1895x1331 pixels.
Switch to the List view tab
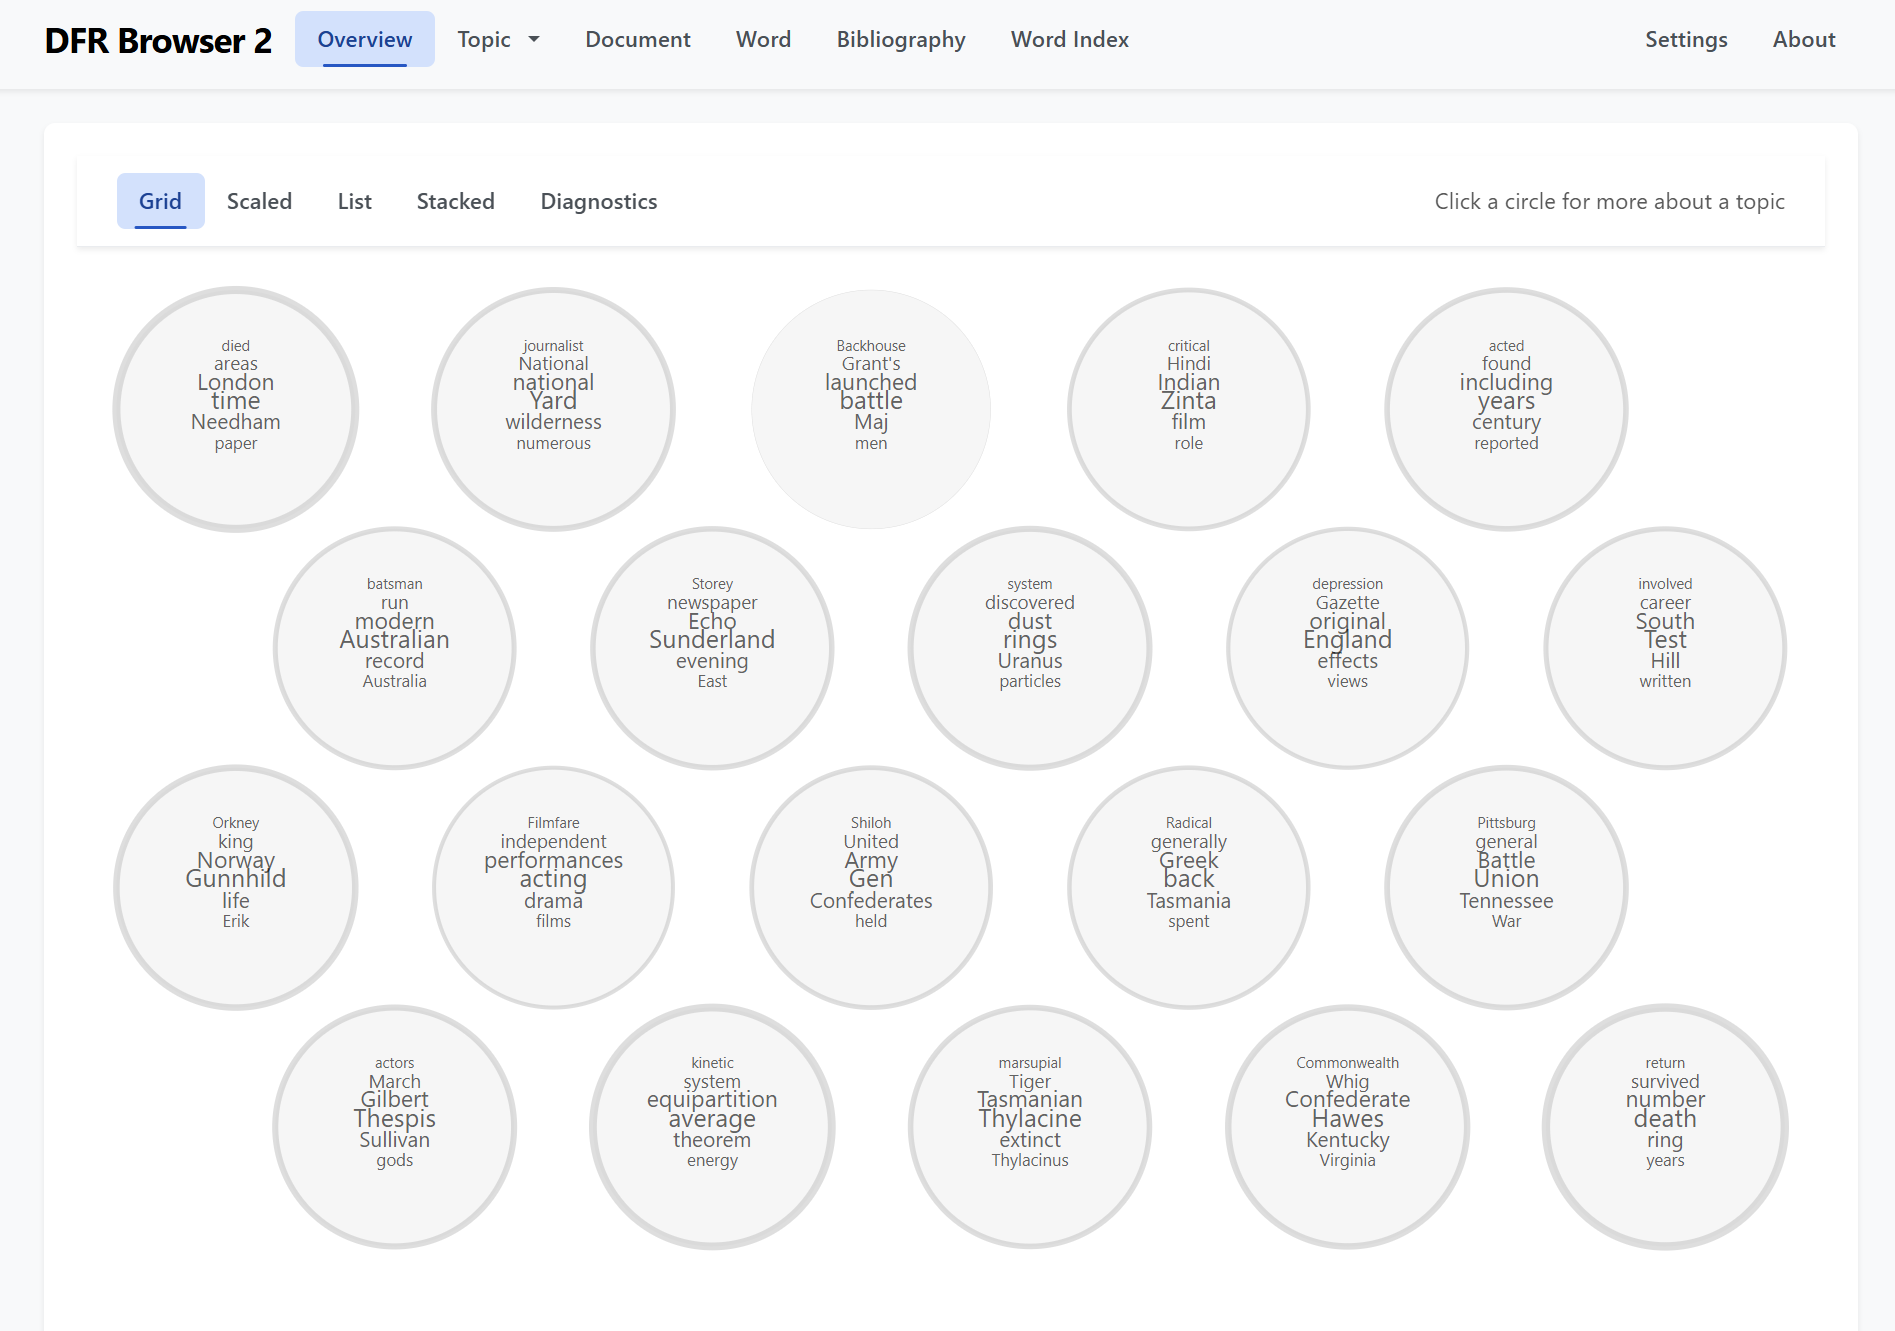click(354, 201)
